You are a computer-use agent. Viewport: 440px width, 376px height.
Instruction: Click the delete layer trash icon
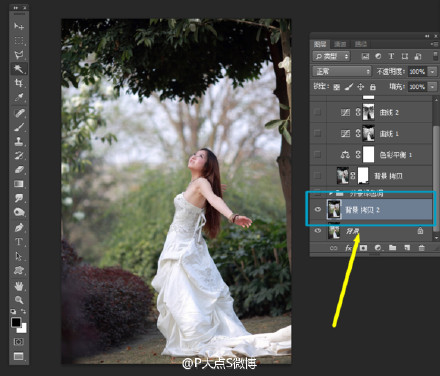[x=421, y=248]
